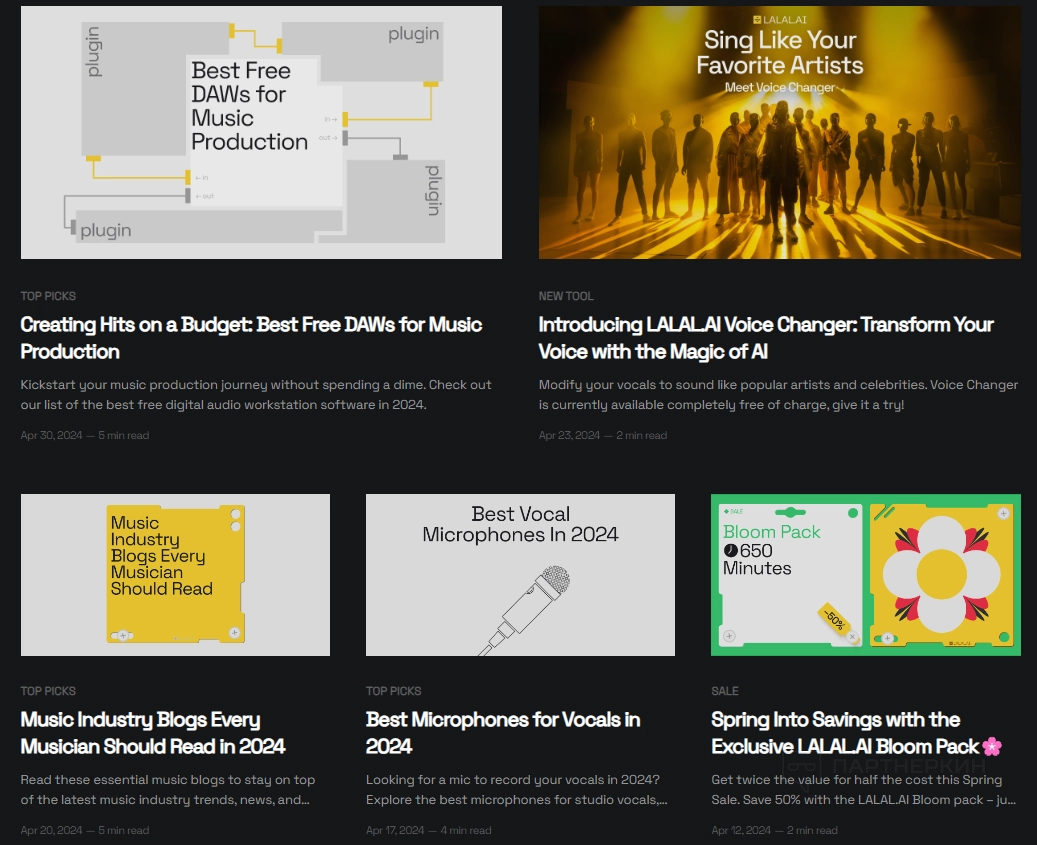Select the SALE tag
1037x845 pixels.
click(725, 691)
